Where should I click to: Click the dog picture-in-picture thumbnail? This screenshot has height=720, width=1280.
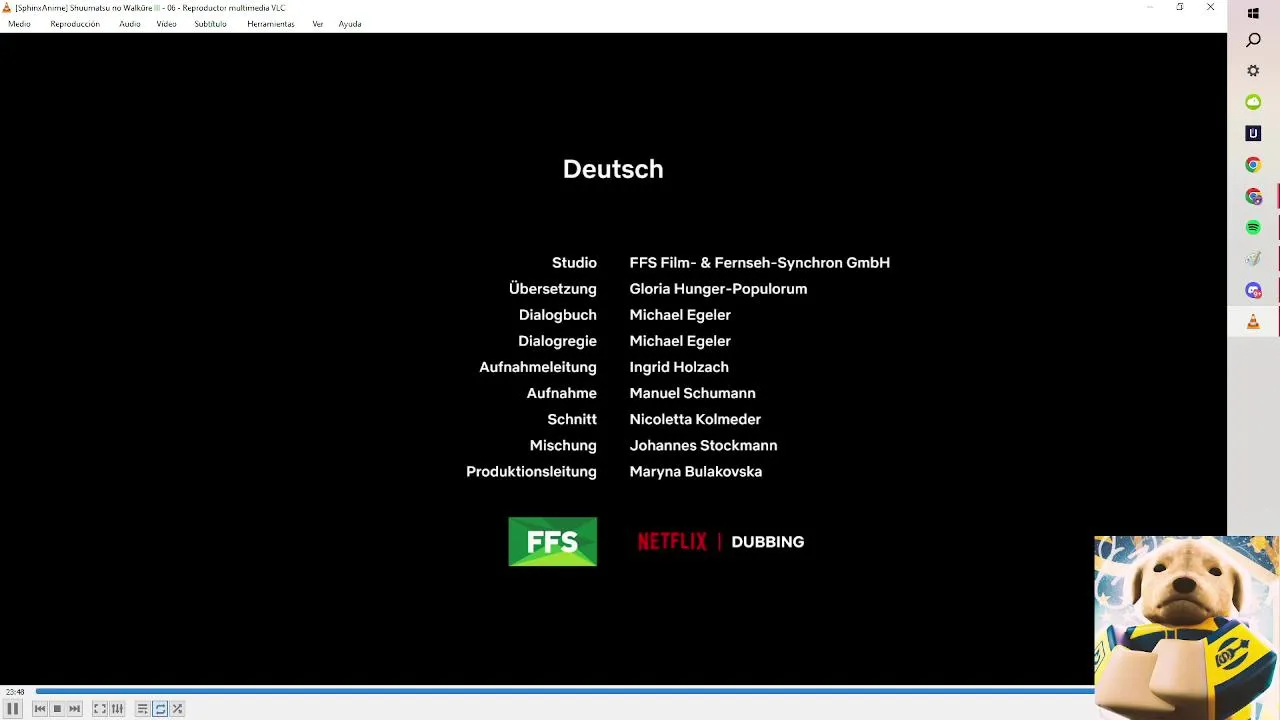[1186, 627]
